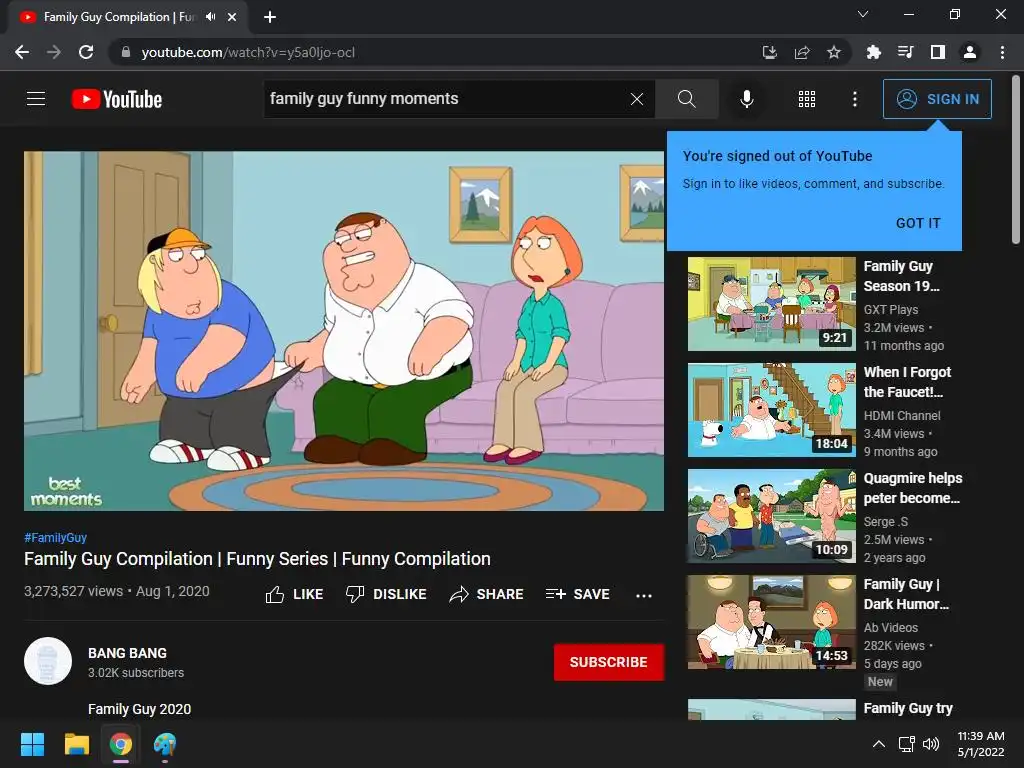This screenshot has width=1024, height=768.
Task: Open Paint from taskbar
Action: click(x=165, y=744)
